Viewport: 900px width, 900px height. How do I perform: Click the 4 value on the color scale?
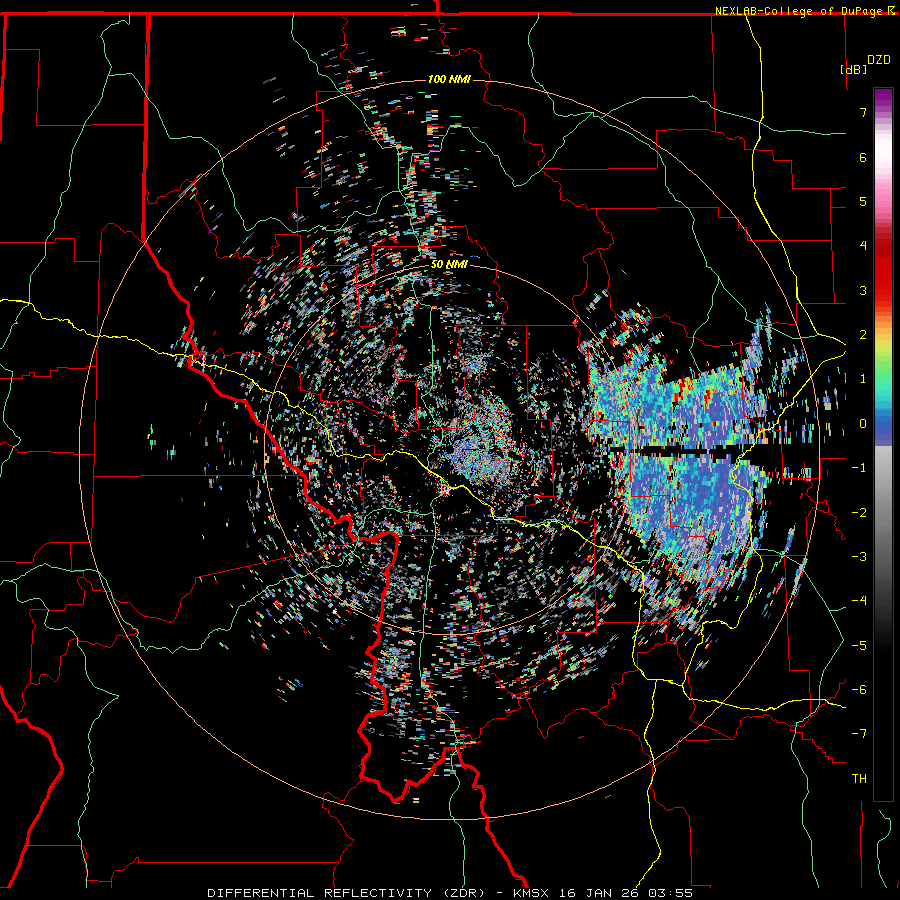pos(863,246)
